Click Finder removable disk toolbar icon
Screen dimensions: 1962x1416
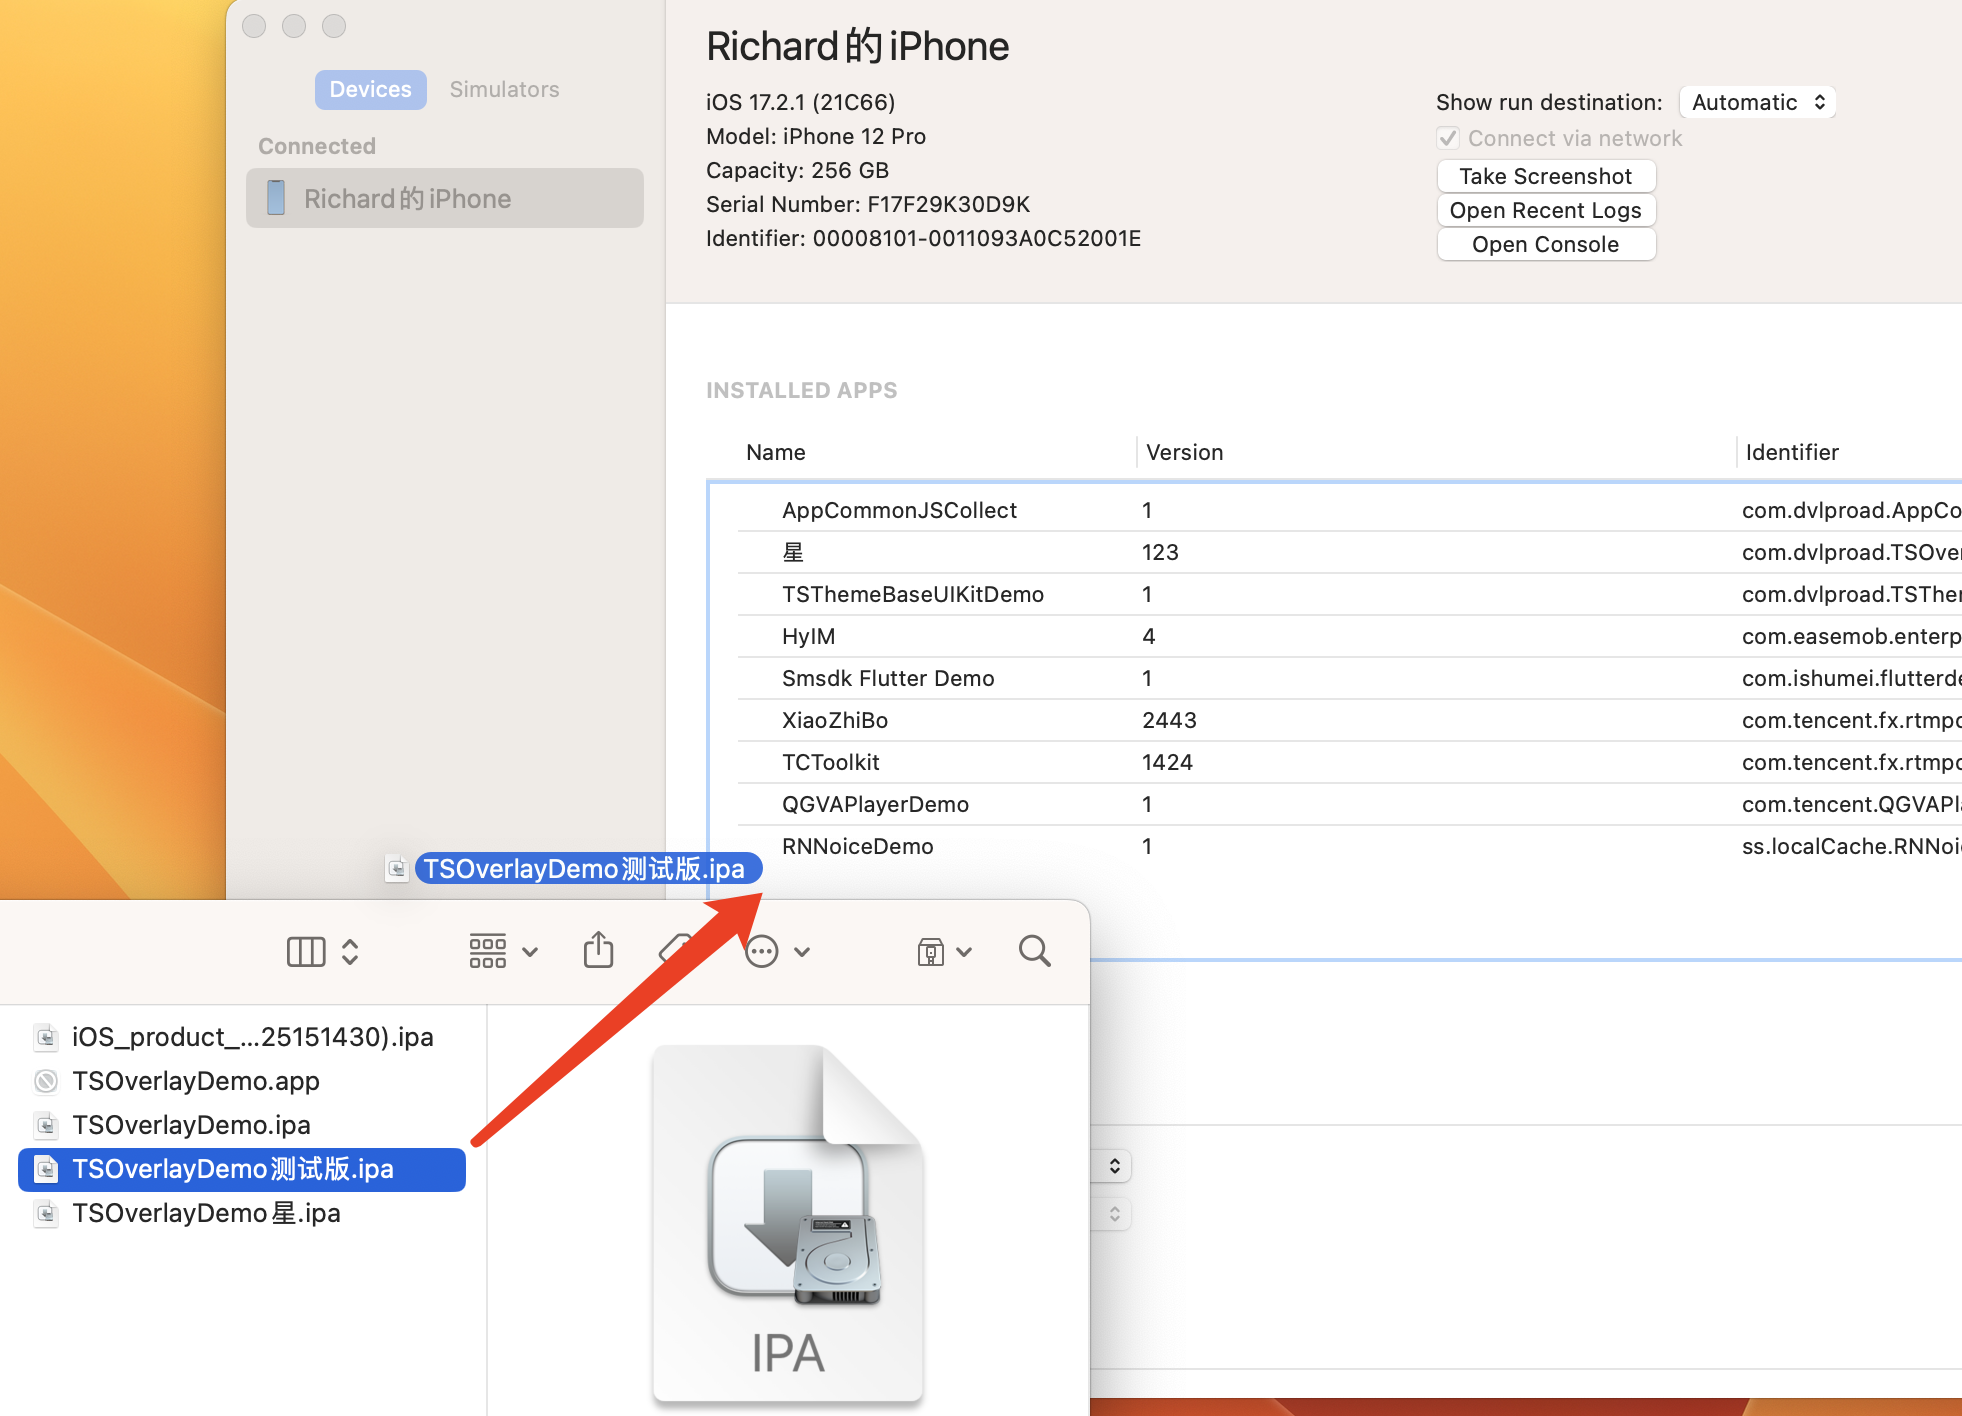click(930, 951)
